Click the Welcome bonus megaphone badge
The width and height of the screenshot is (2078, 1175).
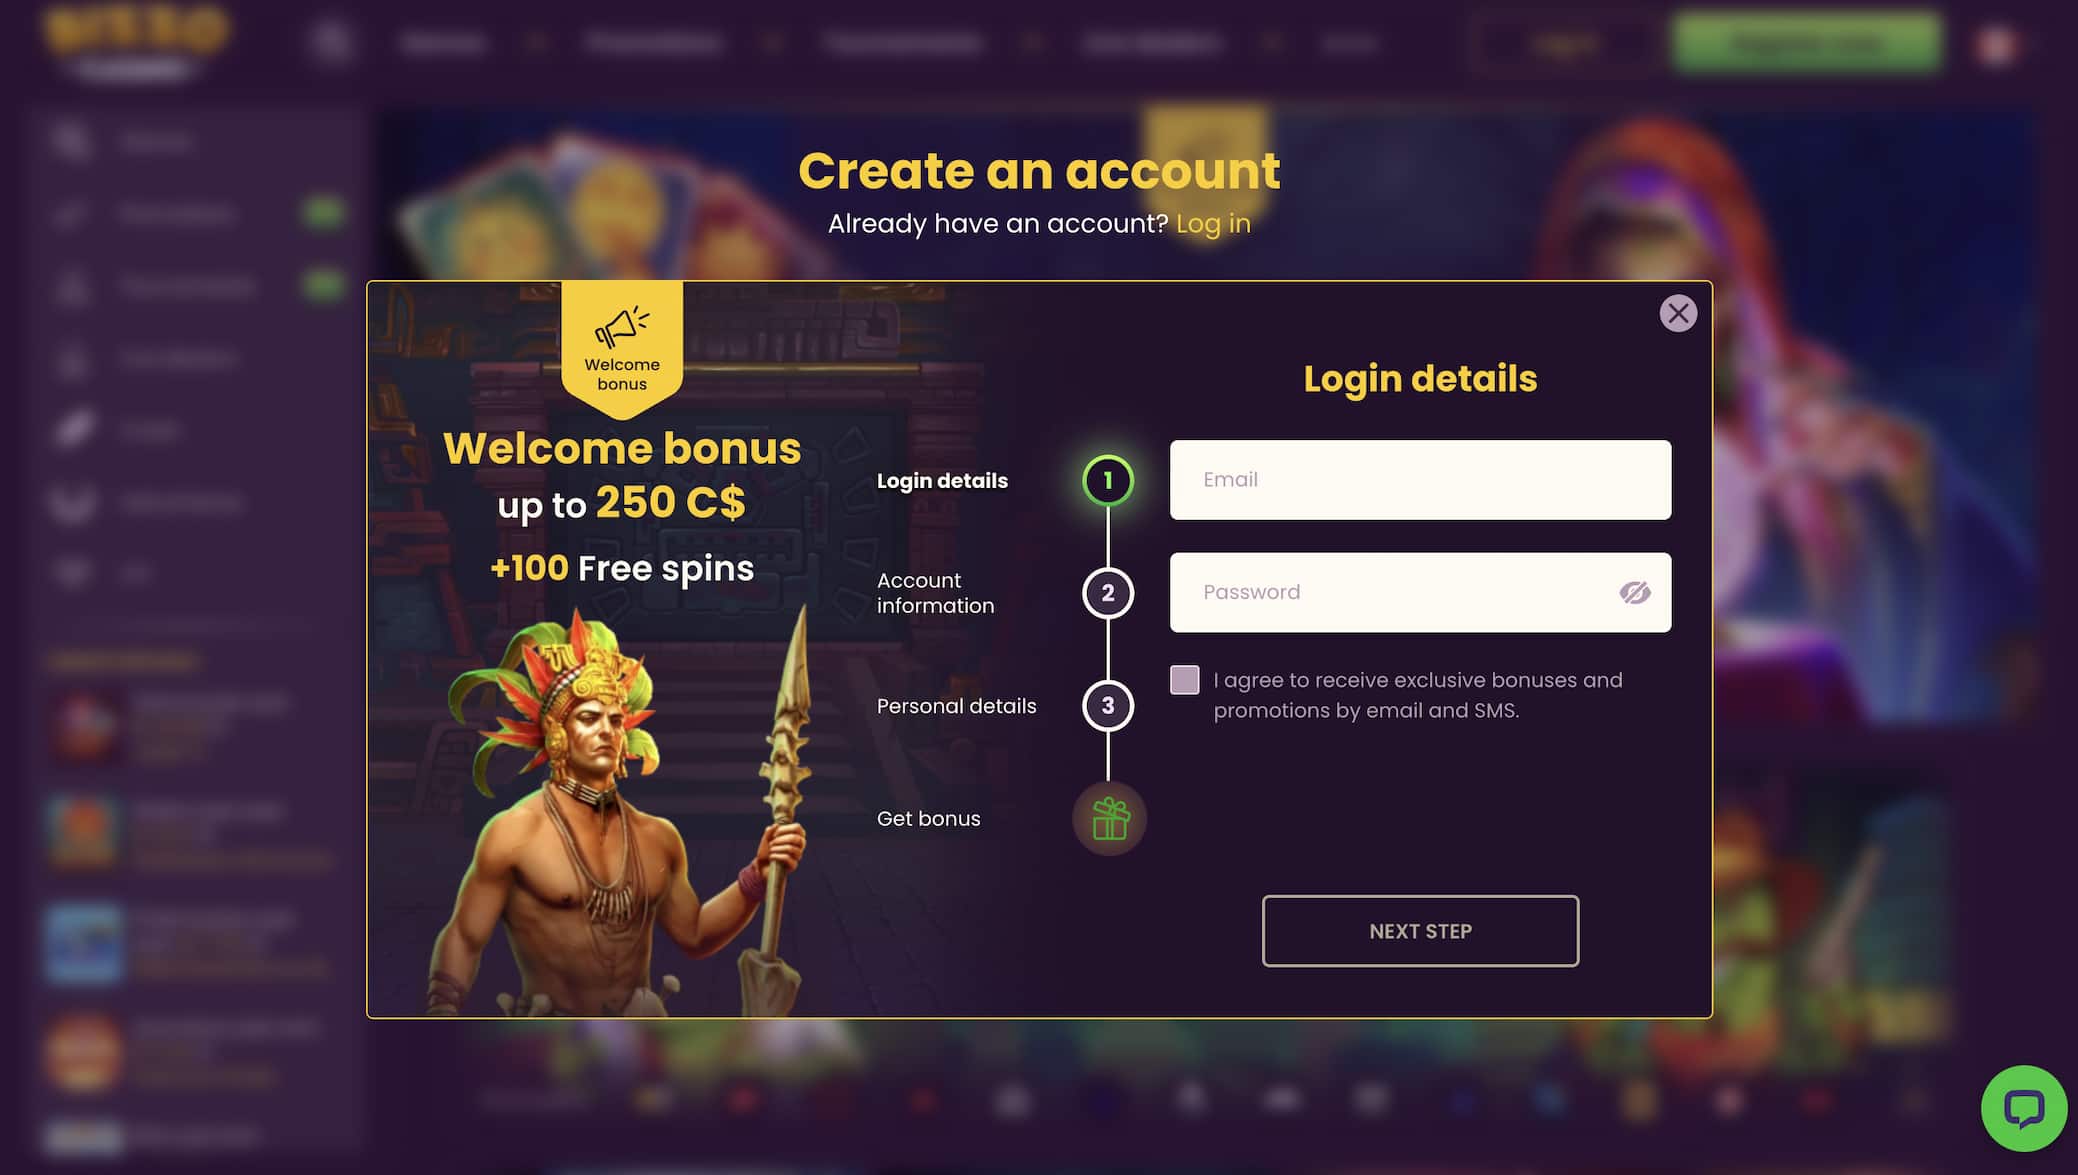point(622,348)
